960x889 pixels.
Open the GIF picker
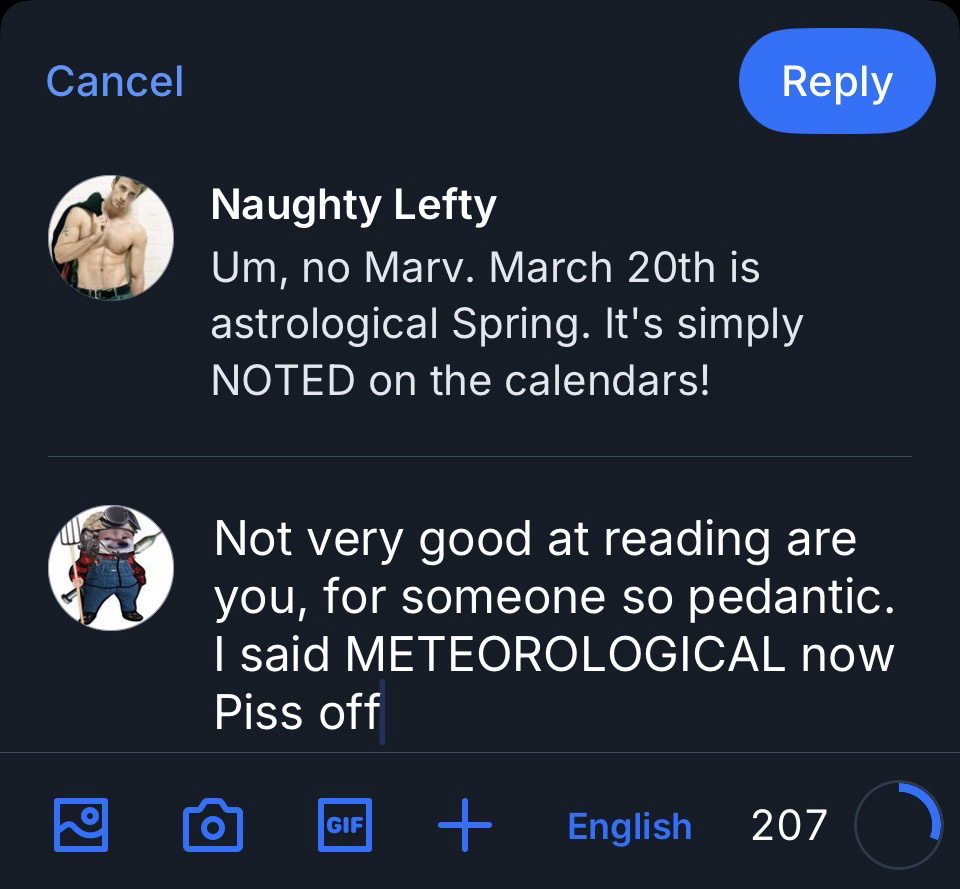(344, 825)
